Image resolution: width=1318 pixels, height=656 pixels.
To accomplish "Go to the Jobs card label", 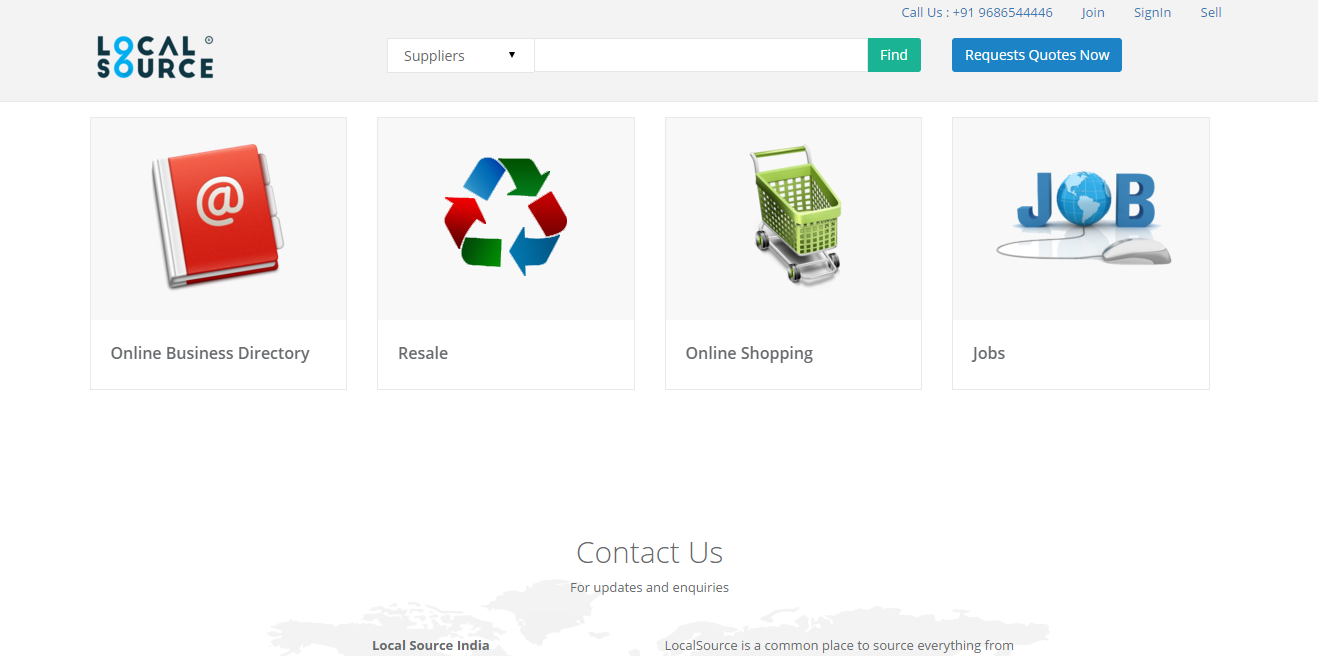I will [988, 353].
